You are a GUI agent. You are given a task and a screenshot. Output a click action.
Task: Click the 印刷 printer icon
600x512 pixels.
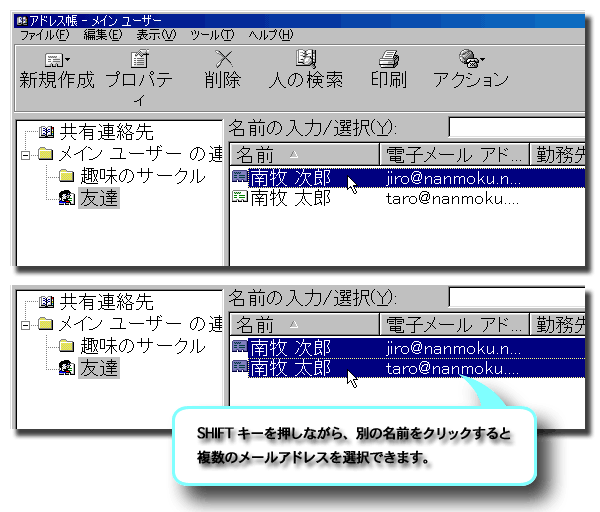pos(389,59)
